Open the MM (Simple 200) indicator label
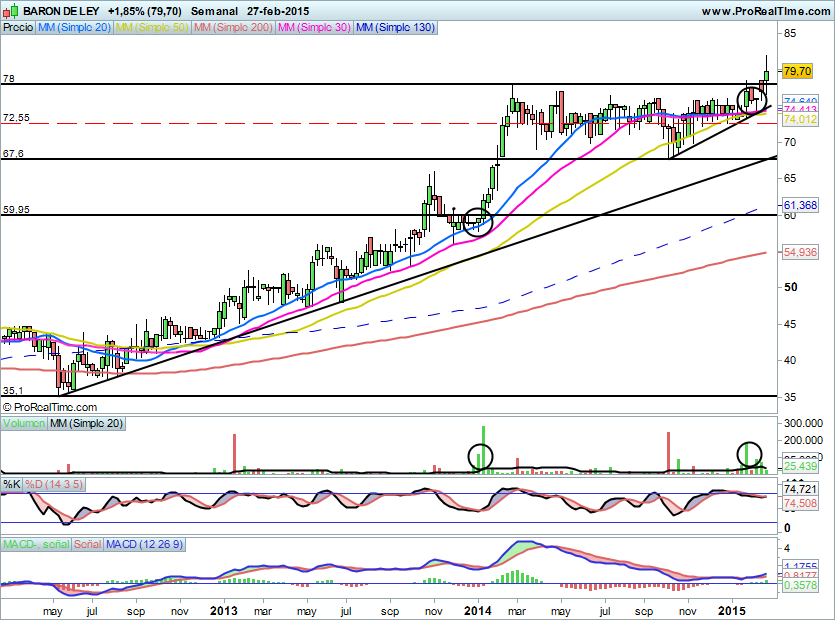 [233, 28]
